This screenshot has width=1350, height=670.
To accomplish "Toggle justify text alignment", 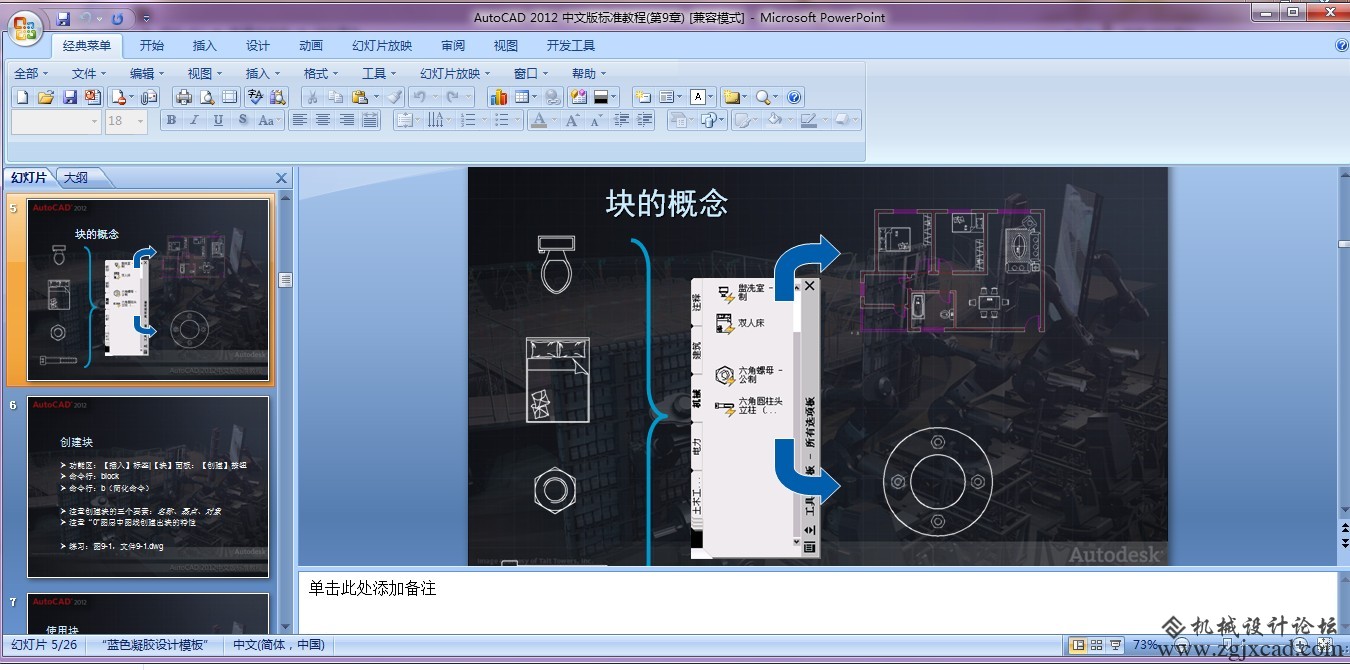I will 370,120.
